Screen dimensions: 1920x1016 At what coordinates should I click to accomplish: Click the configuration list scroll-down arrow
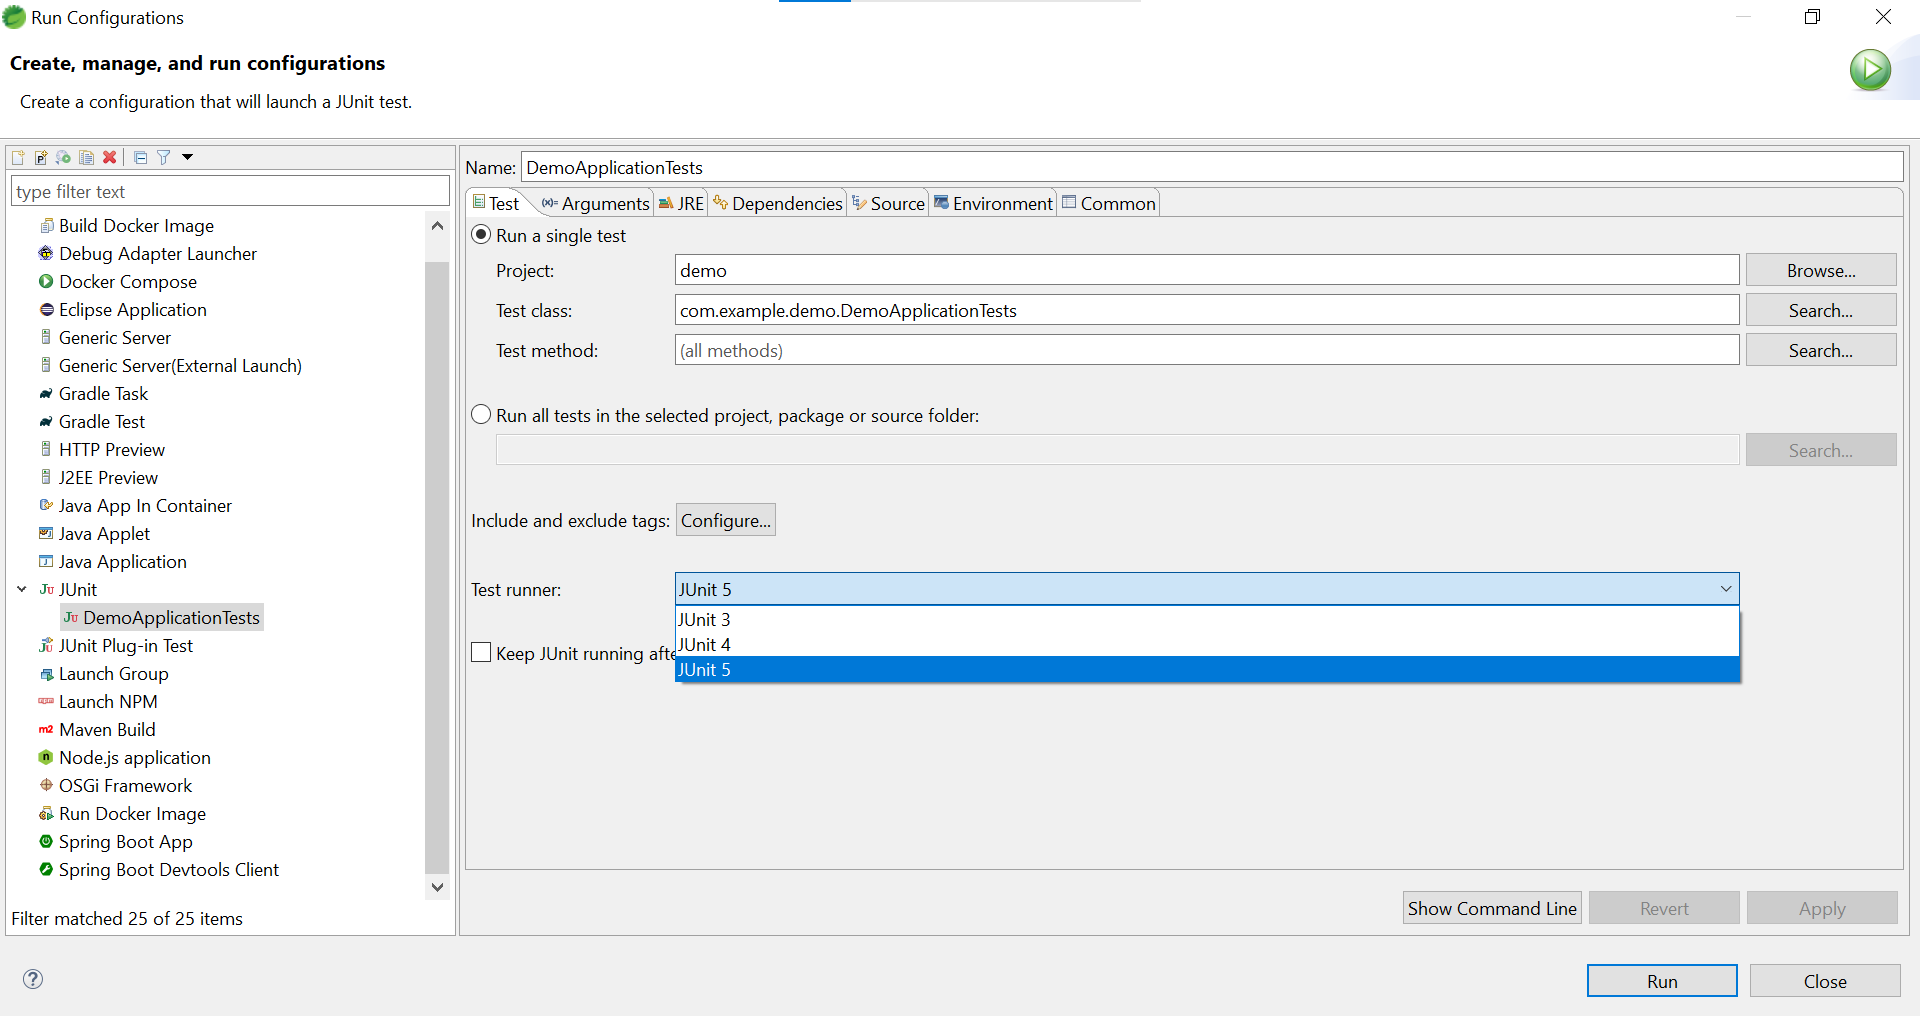coord(437,887)
